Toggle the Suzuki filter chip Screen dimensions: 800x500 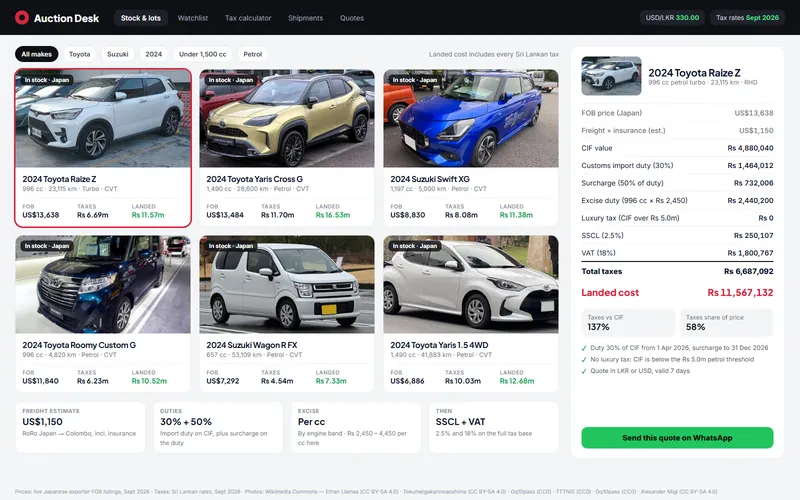coord(118,54)
